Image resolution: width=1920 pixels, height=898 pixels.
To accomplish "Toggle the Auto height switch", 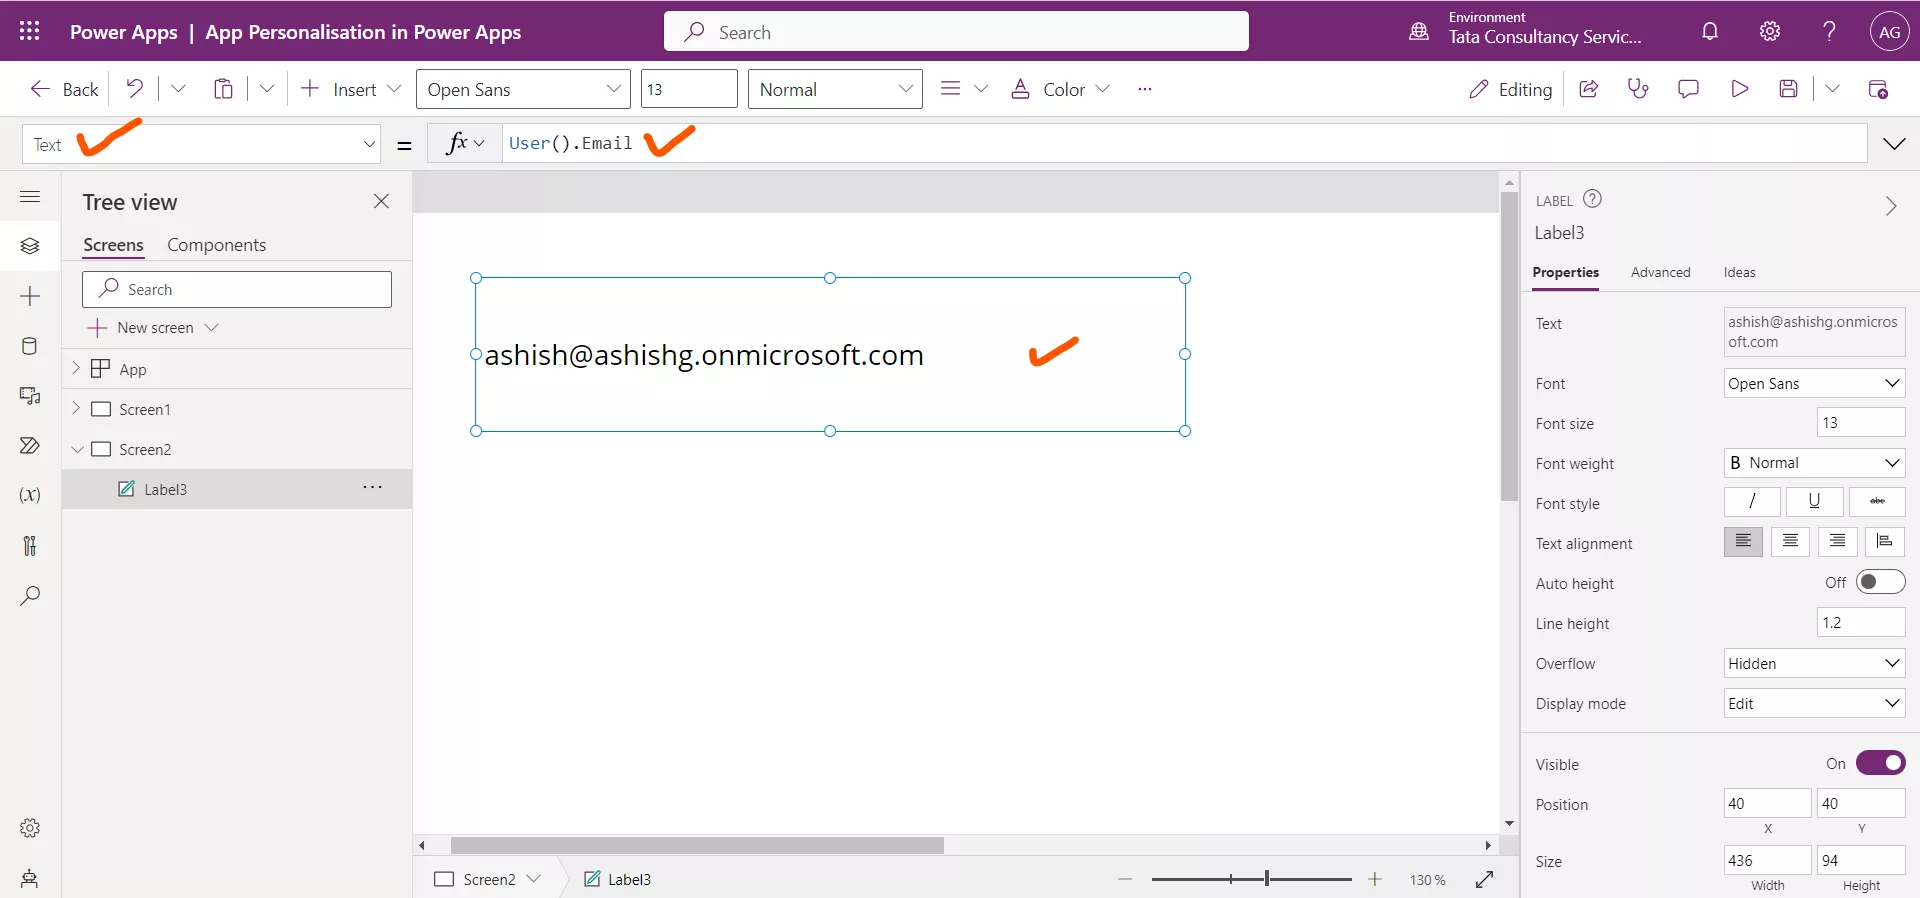I will click(1880, 582).
